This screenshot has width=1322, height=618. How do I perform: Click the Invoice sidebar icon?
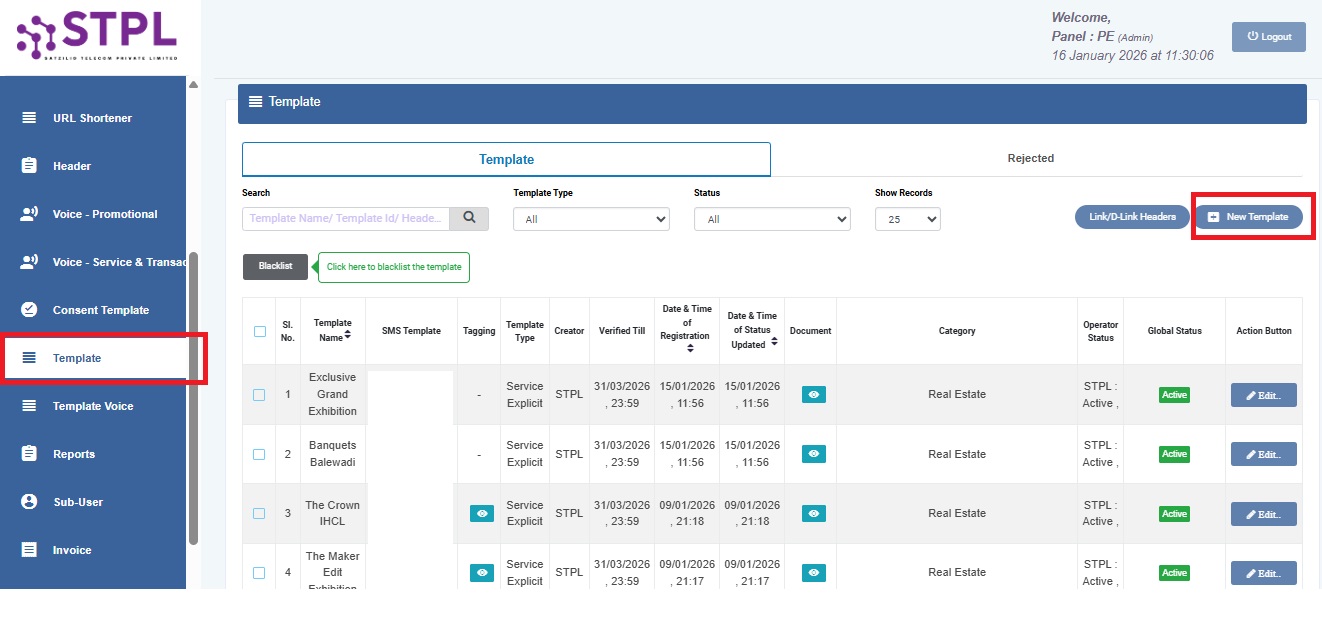point(29,550)
